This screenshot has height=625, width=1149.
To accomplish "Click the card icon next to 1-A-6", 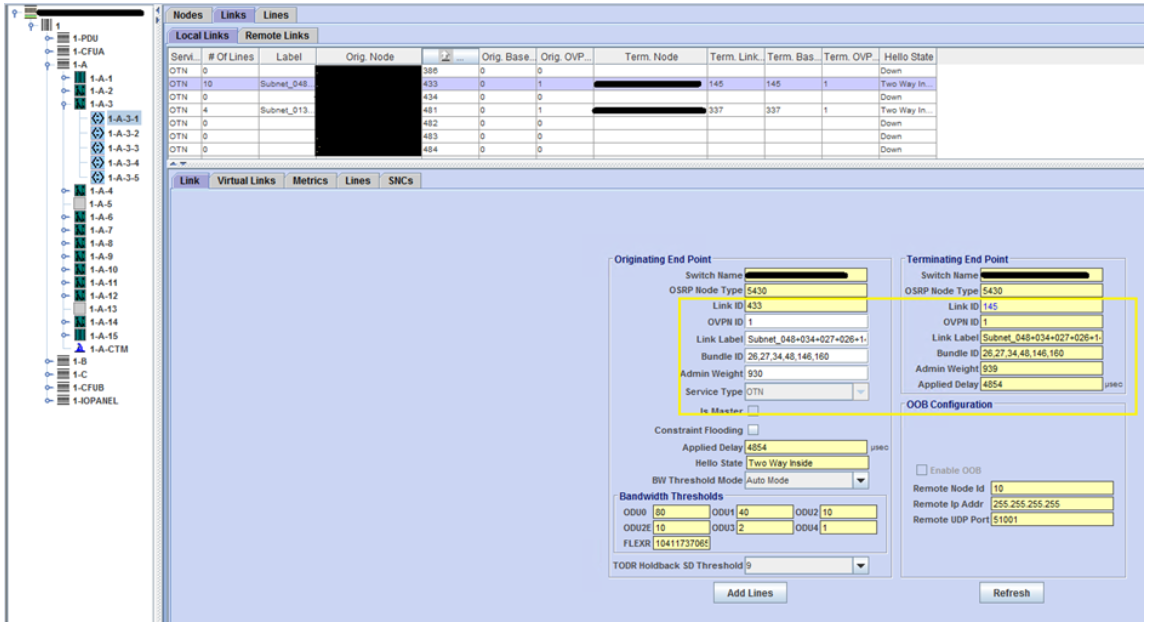I will (80, 217).
